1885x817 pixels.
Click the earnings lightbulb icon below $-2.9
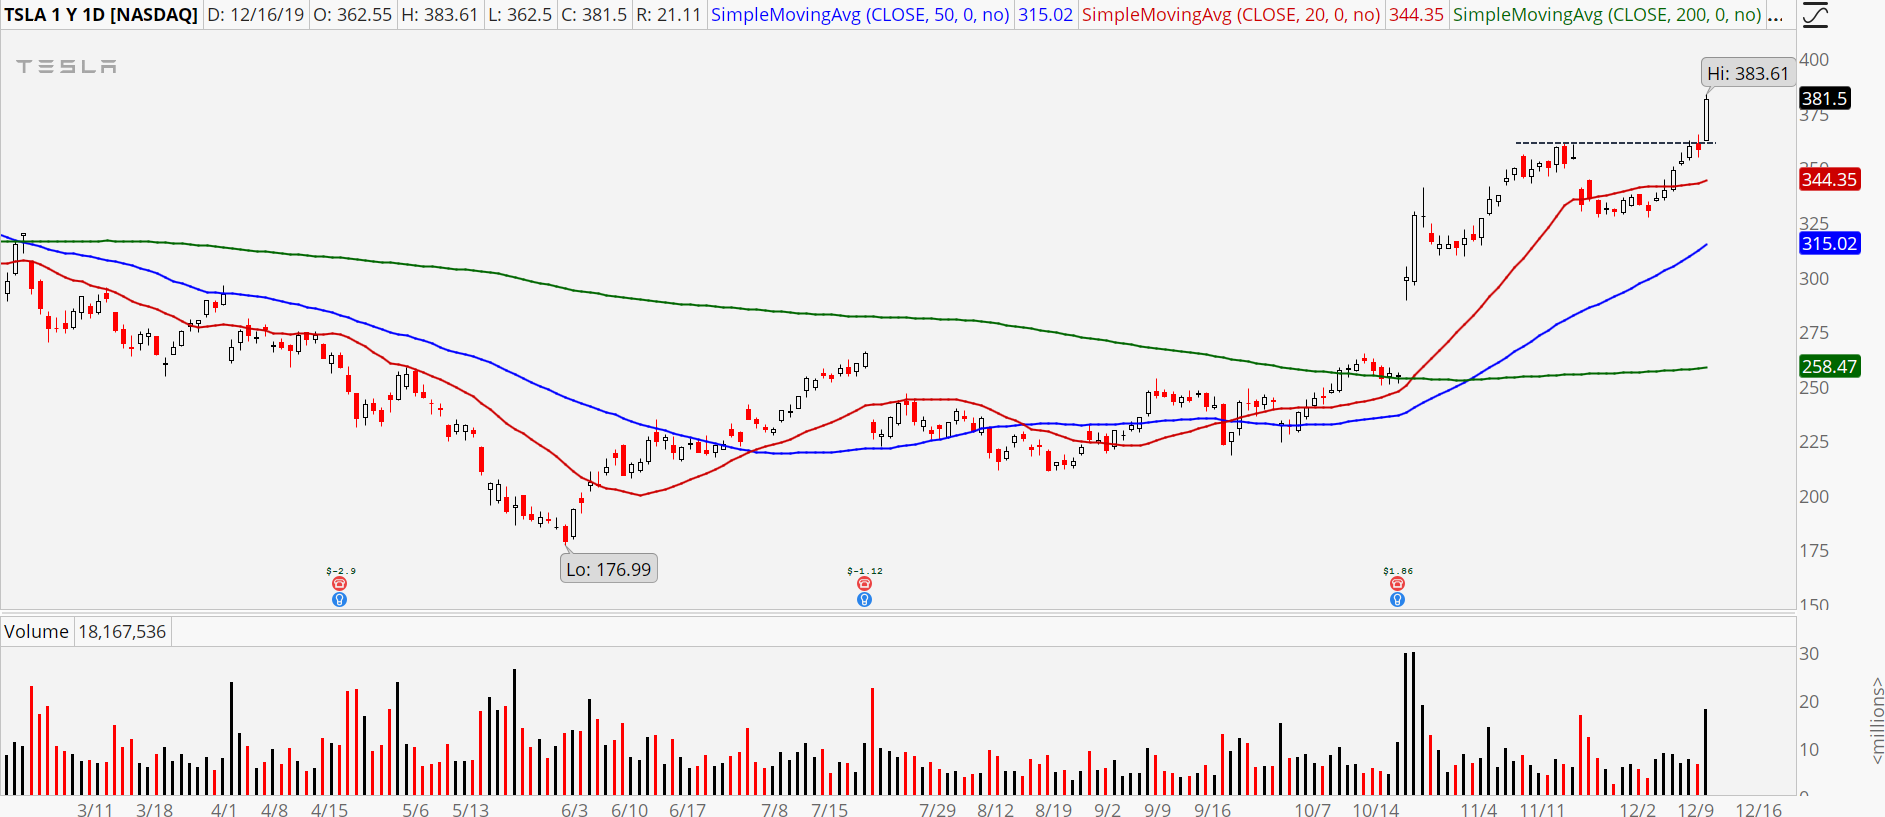point(339,599)
